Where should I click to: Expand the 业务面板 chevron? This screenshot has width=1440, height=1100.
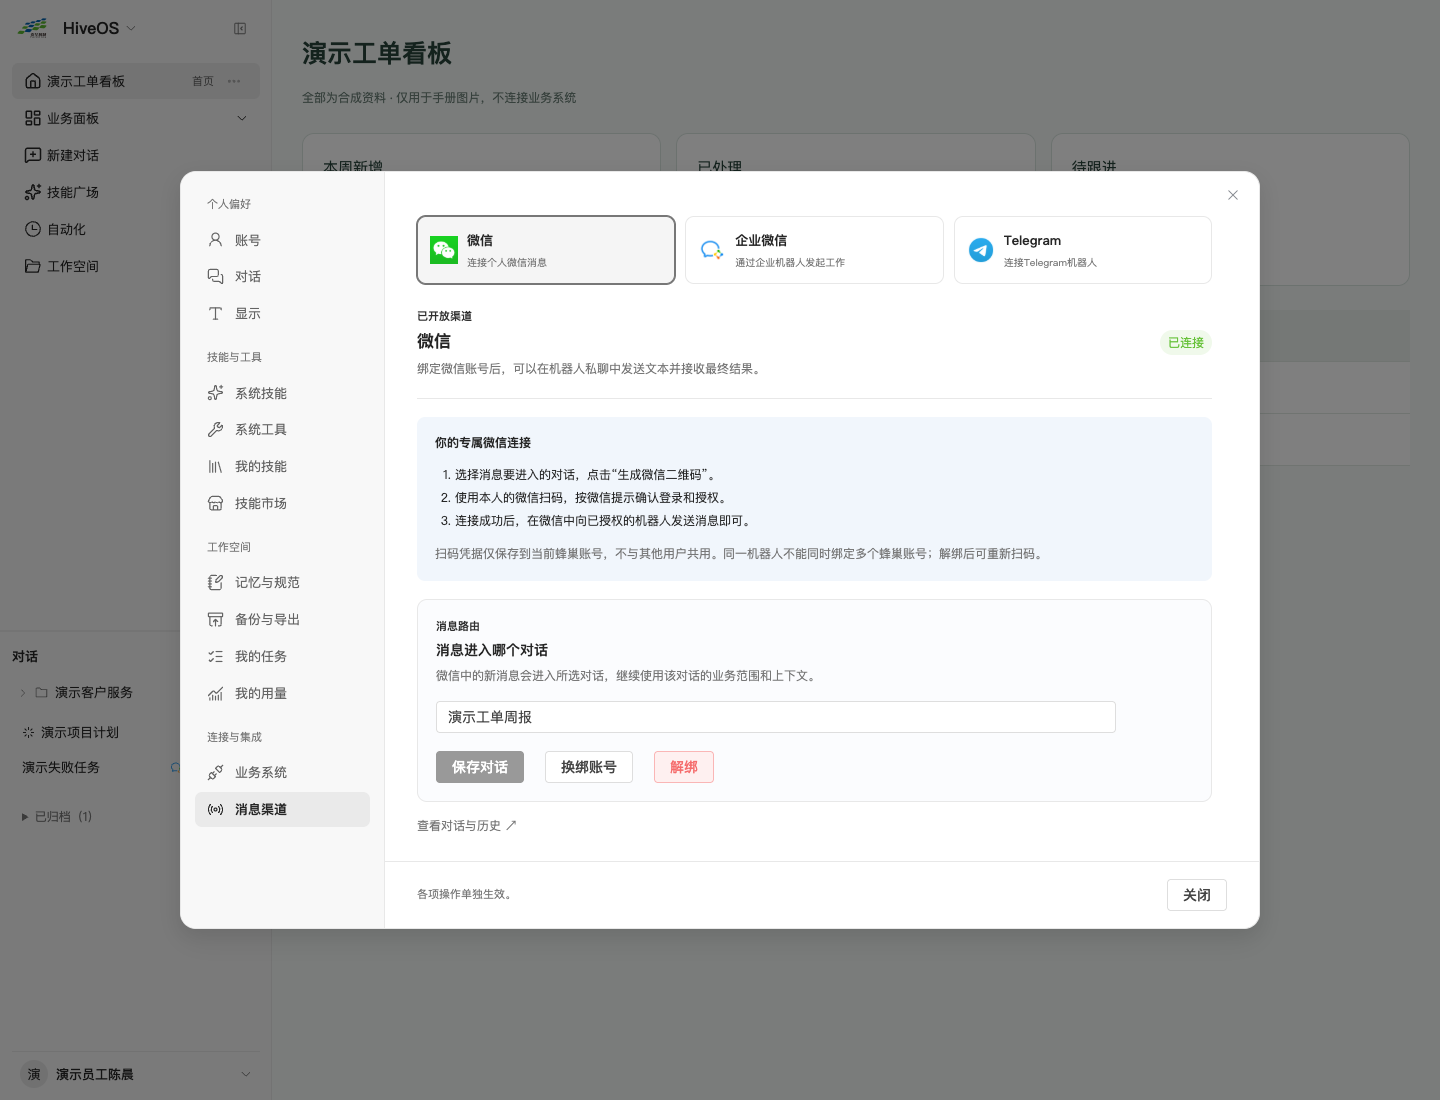point(241,118)
